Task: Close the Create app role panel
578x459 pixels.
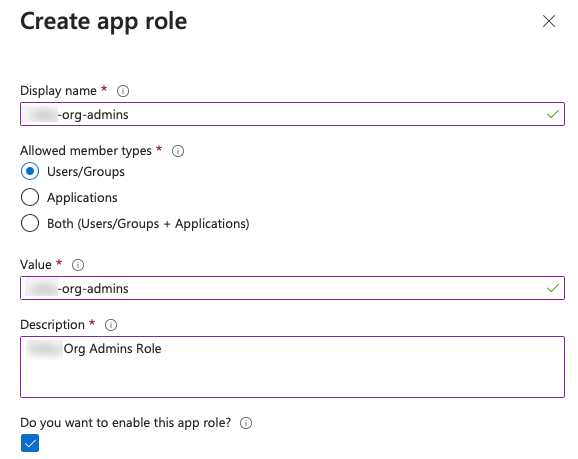Action: (549, 21)
